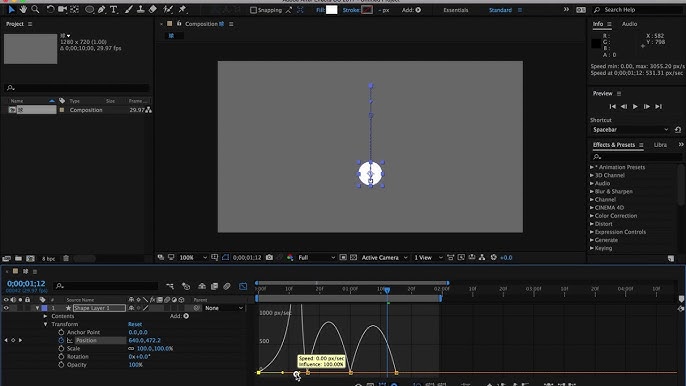Select the Hand tool
686x386 pixels.
(x=23, y=9)
